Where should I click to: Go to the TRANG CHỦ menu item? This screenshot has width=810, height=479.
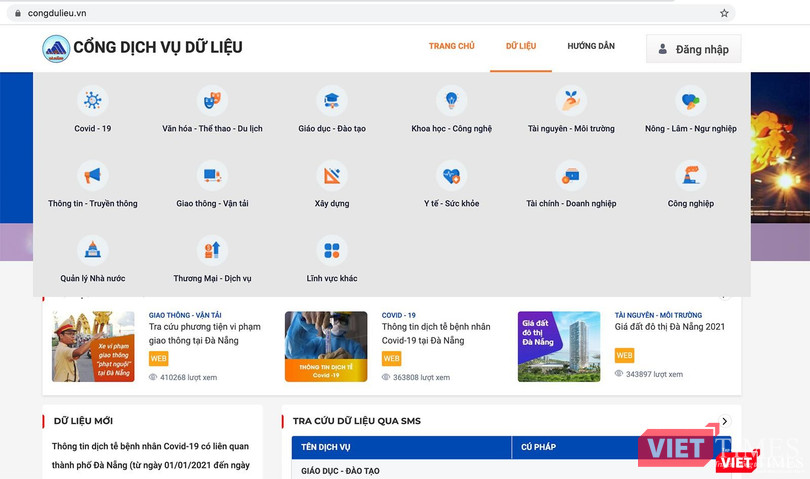pyautogui.click(x=451, y=46)
